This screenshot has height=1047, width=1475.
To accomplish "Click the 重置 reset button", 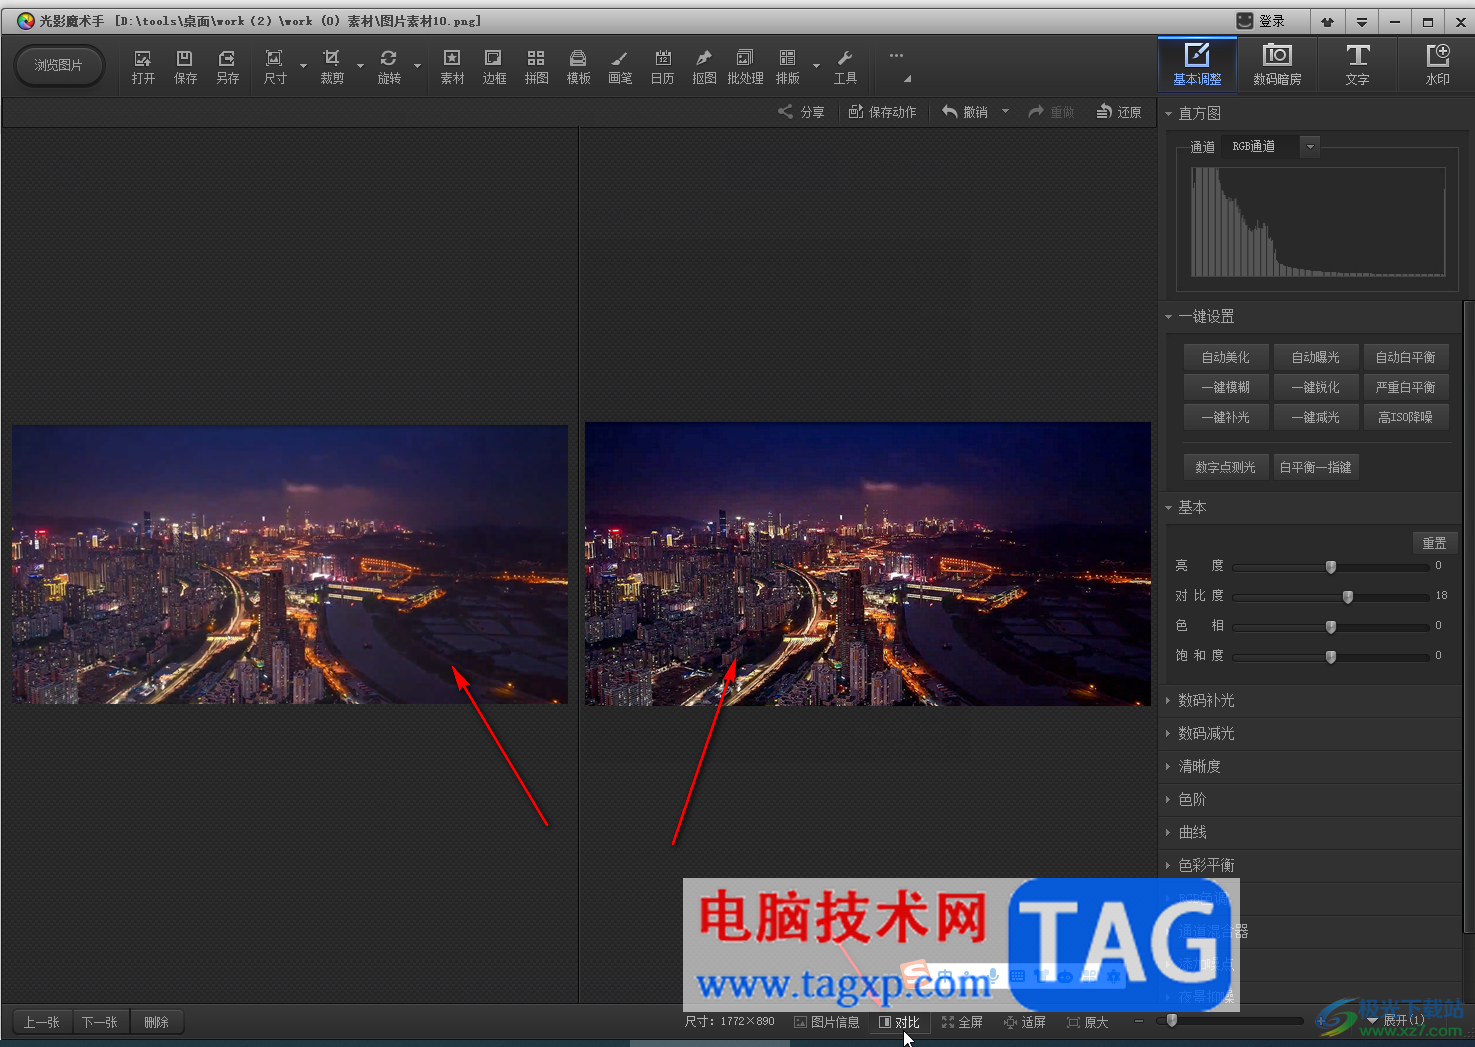I will coord(1435,543).
